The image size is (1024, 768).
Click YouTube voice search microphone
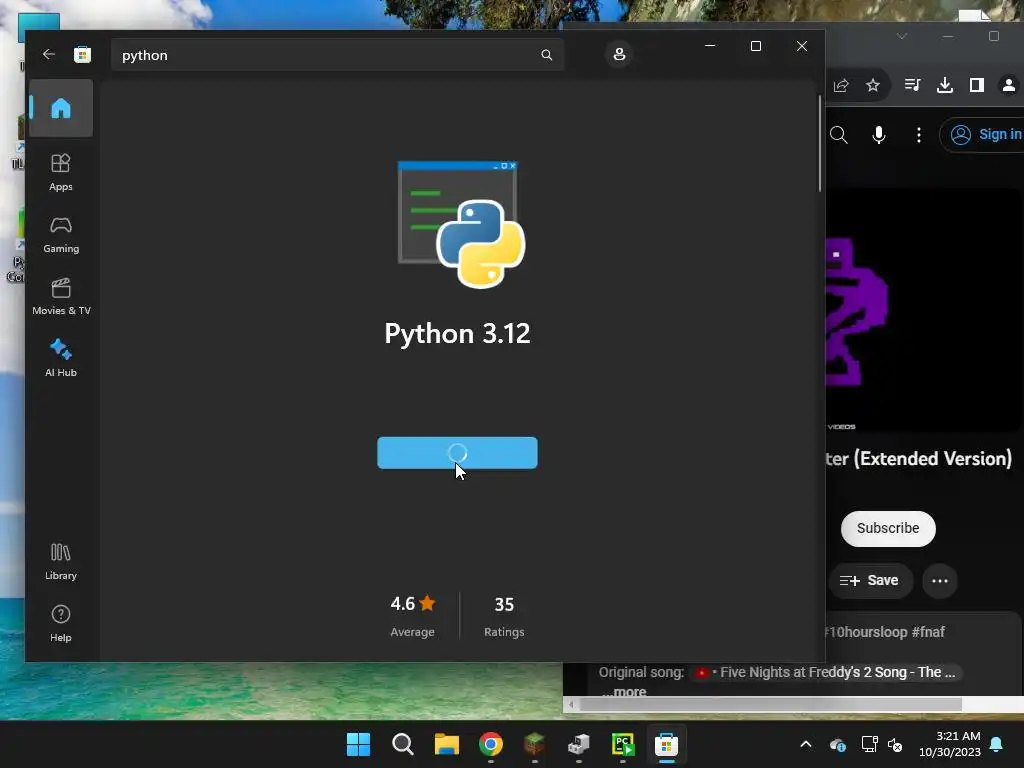(x=879, y=135)
